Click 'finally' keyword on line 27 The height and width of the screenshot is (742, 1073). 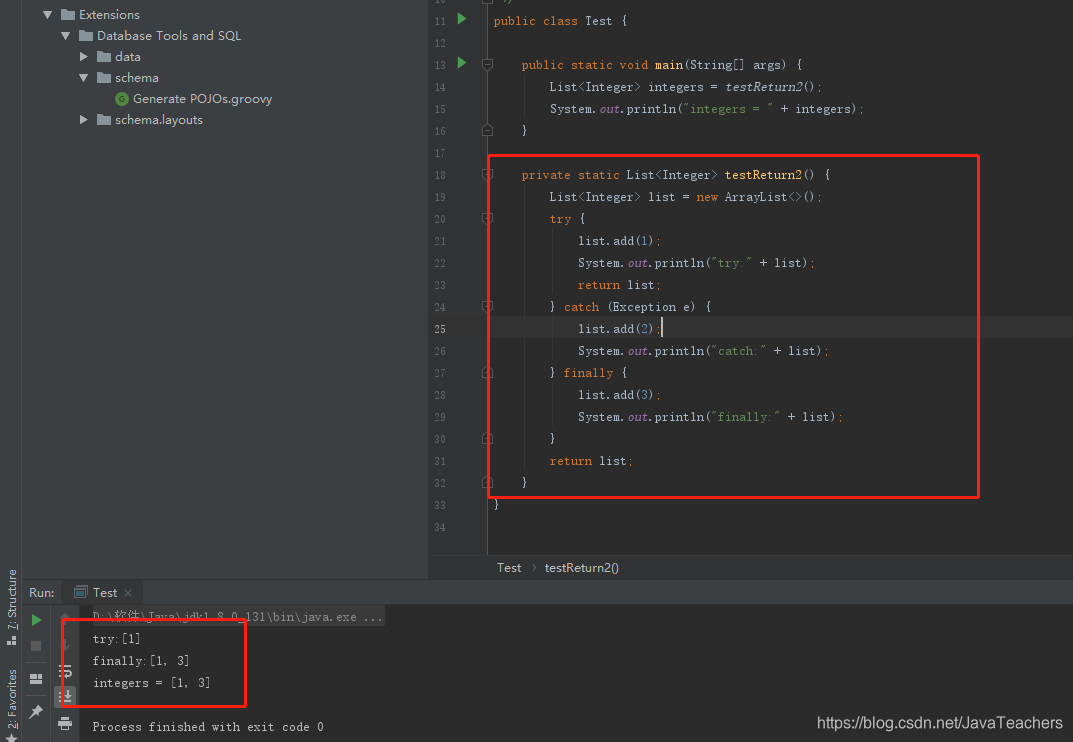tap(588, 373)
